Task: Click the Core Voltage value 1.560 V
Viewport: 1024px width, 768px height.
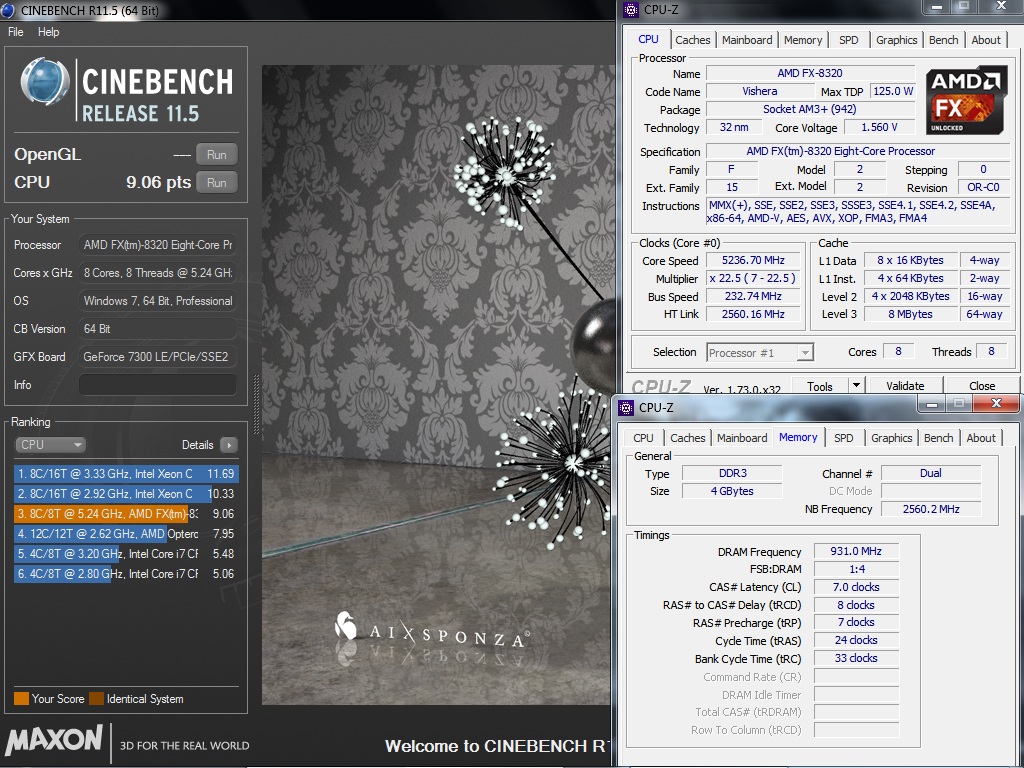Action: pyautogui.click(x=879, y=127)
